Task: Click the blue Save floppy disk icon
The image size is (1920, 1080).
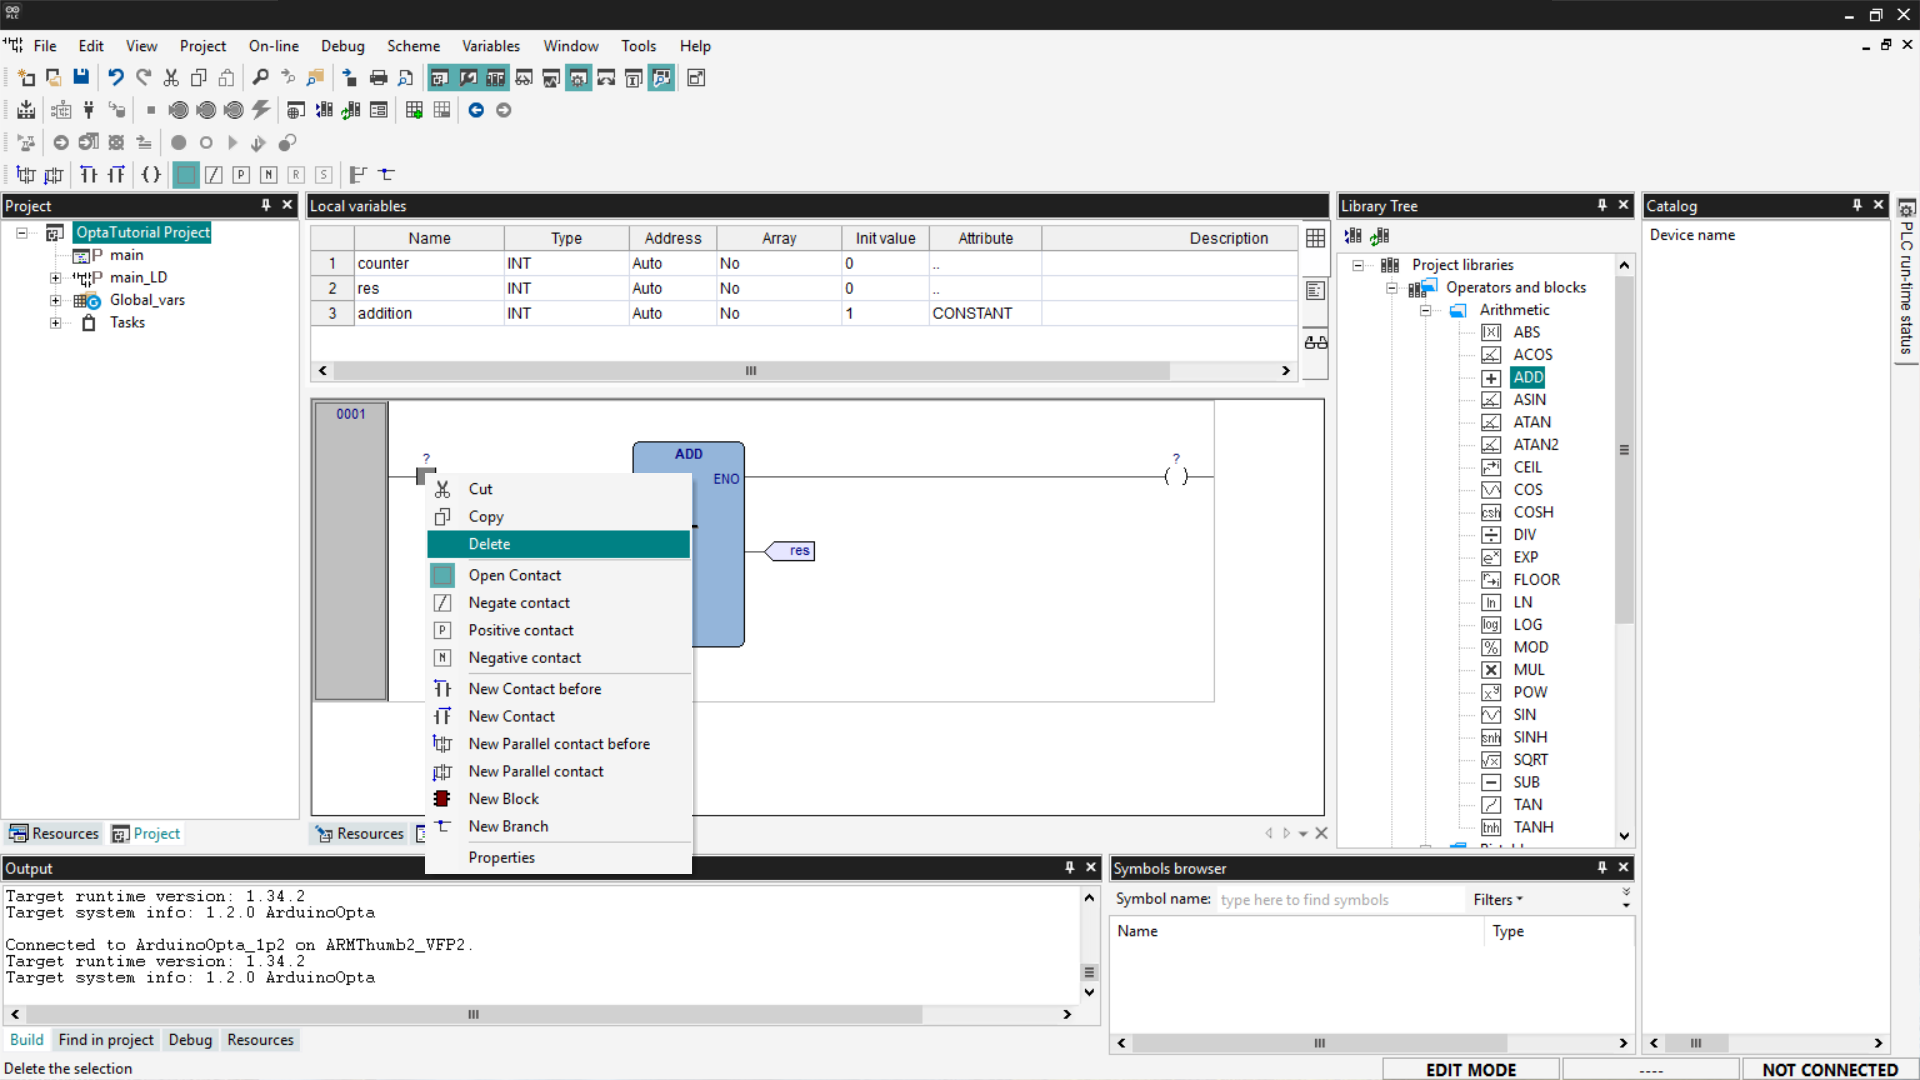Action: [81, 77]
